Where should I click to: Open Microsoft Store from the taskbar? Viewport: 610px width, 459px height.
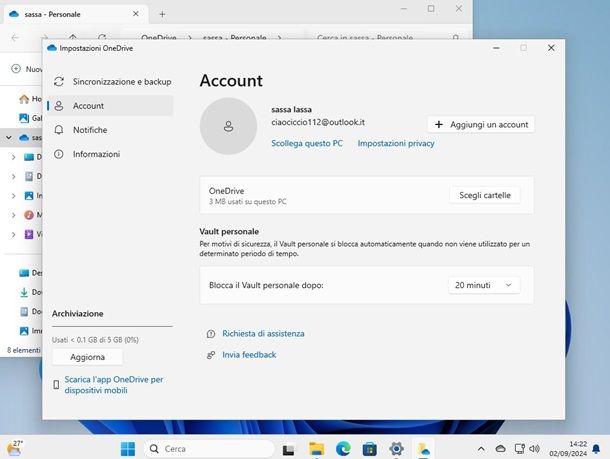click(370, 449)
